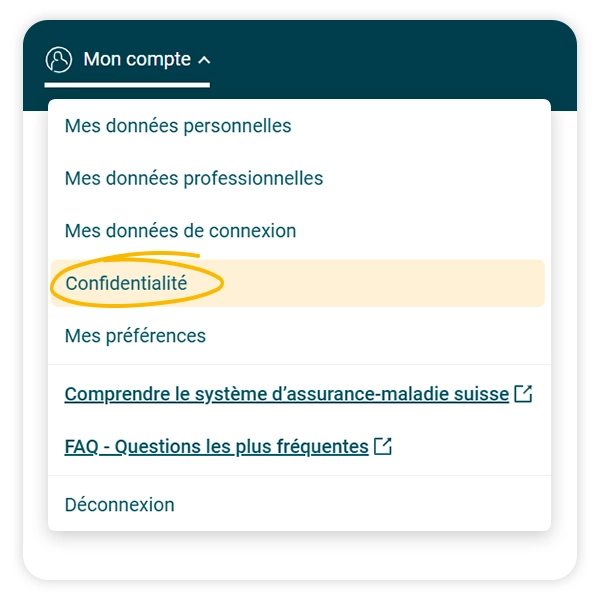600x600 pixels.
Task: Click the Mon compte dropdown label
Action: pos(137,60)
